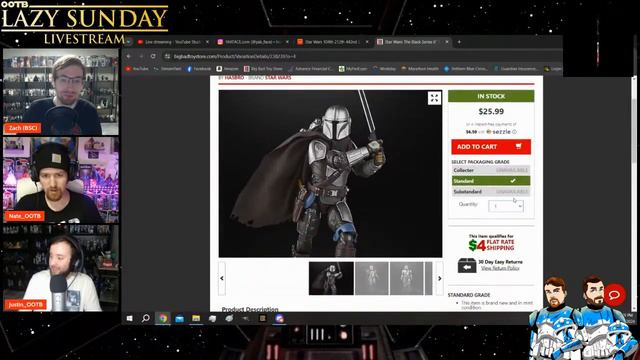Open YouTube bookmark

[x=138, y=69]
